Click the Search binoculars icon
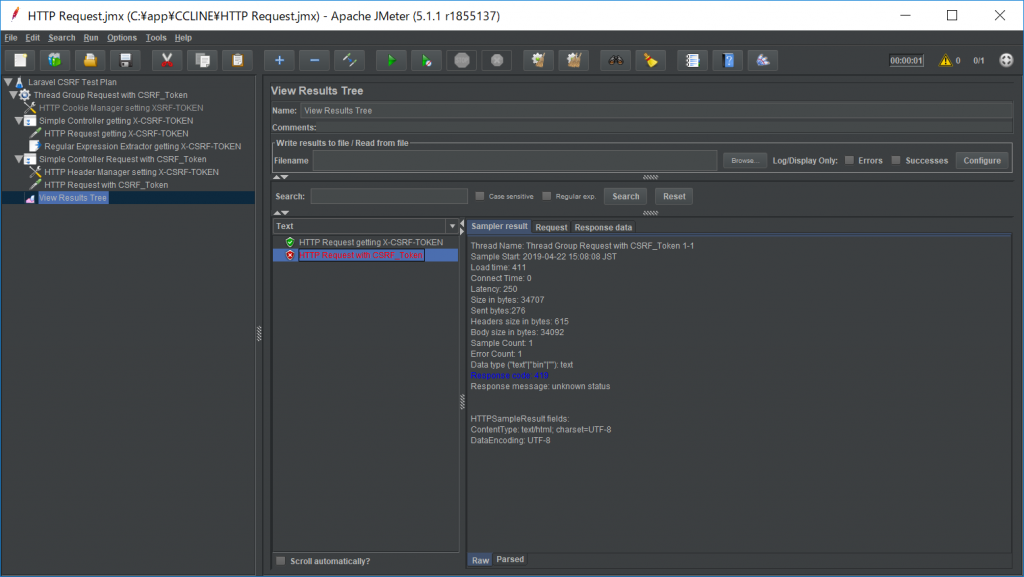This screenshot has width=1024, height=577. (x=616, y=61)
